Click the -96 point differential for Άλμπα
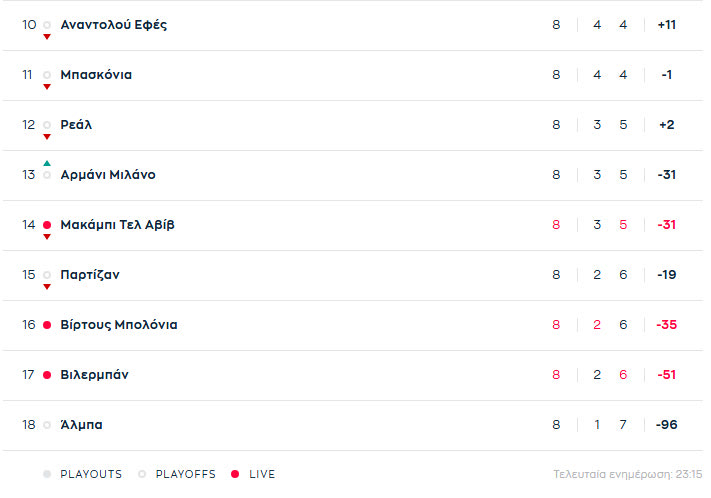The width and height of the screenshot is (711, 498). click(x=666, y=425)
